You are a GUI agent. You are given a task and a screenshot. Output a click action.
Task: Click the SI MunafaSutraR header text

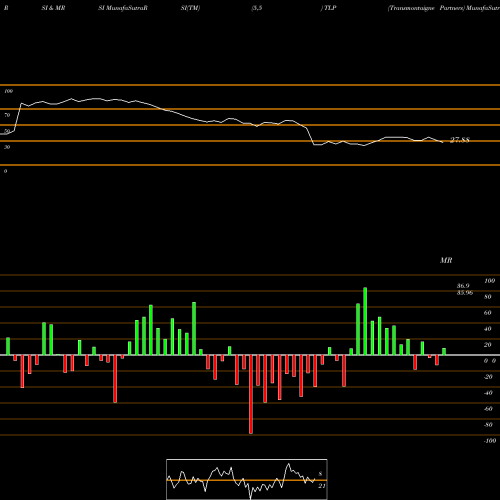pyautogui.click(x=123, y=8)
